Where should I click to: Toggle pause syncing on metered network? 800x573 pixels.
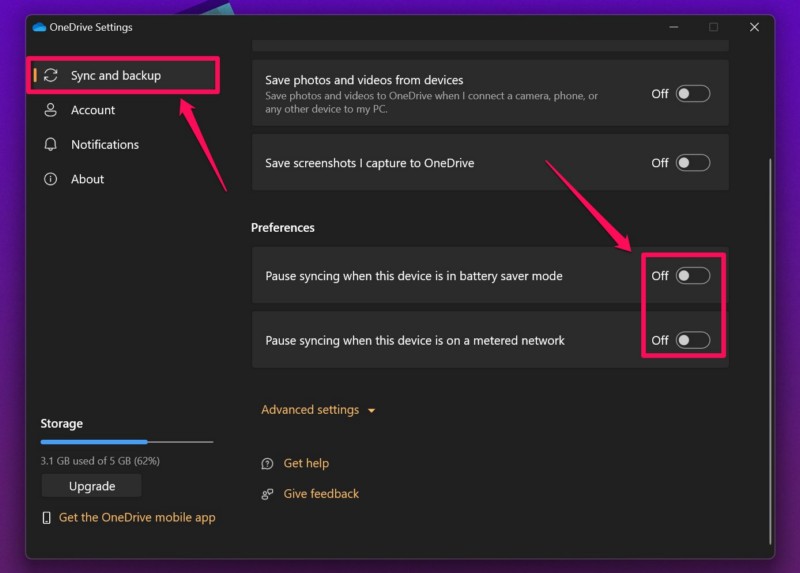click(x=692, y=341)
